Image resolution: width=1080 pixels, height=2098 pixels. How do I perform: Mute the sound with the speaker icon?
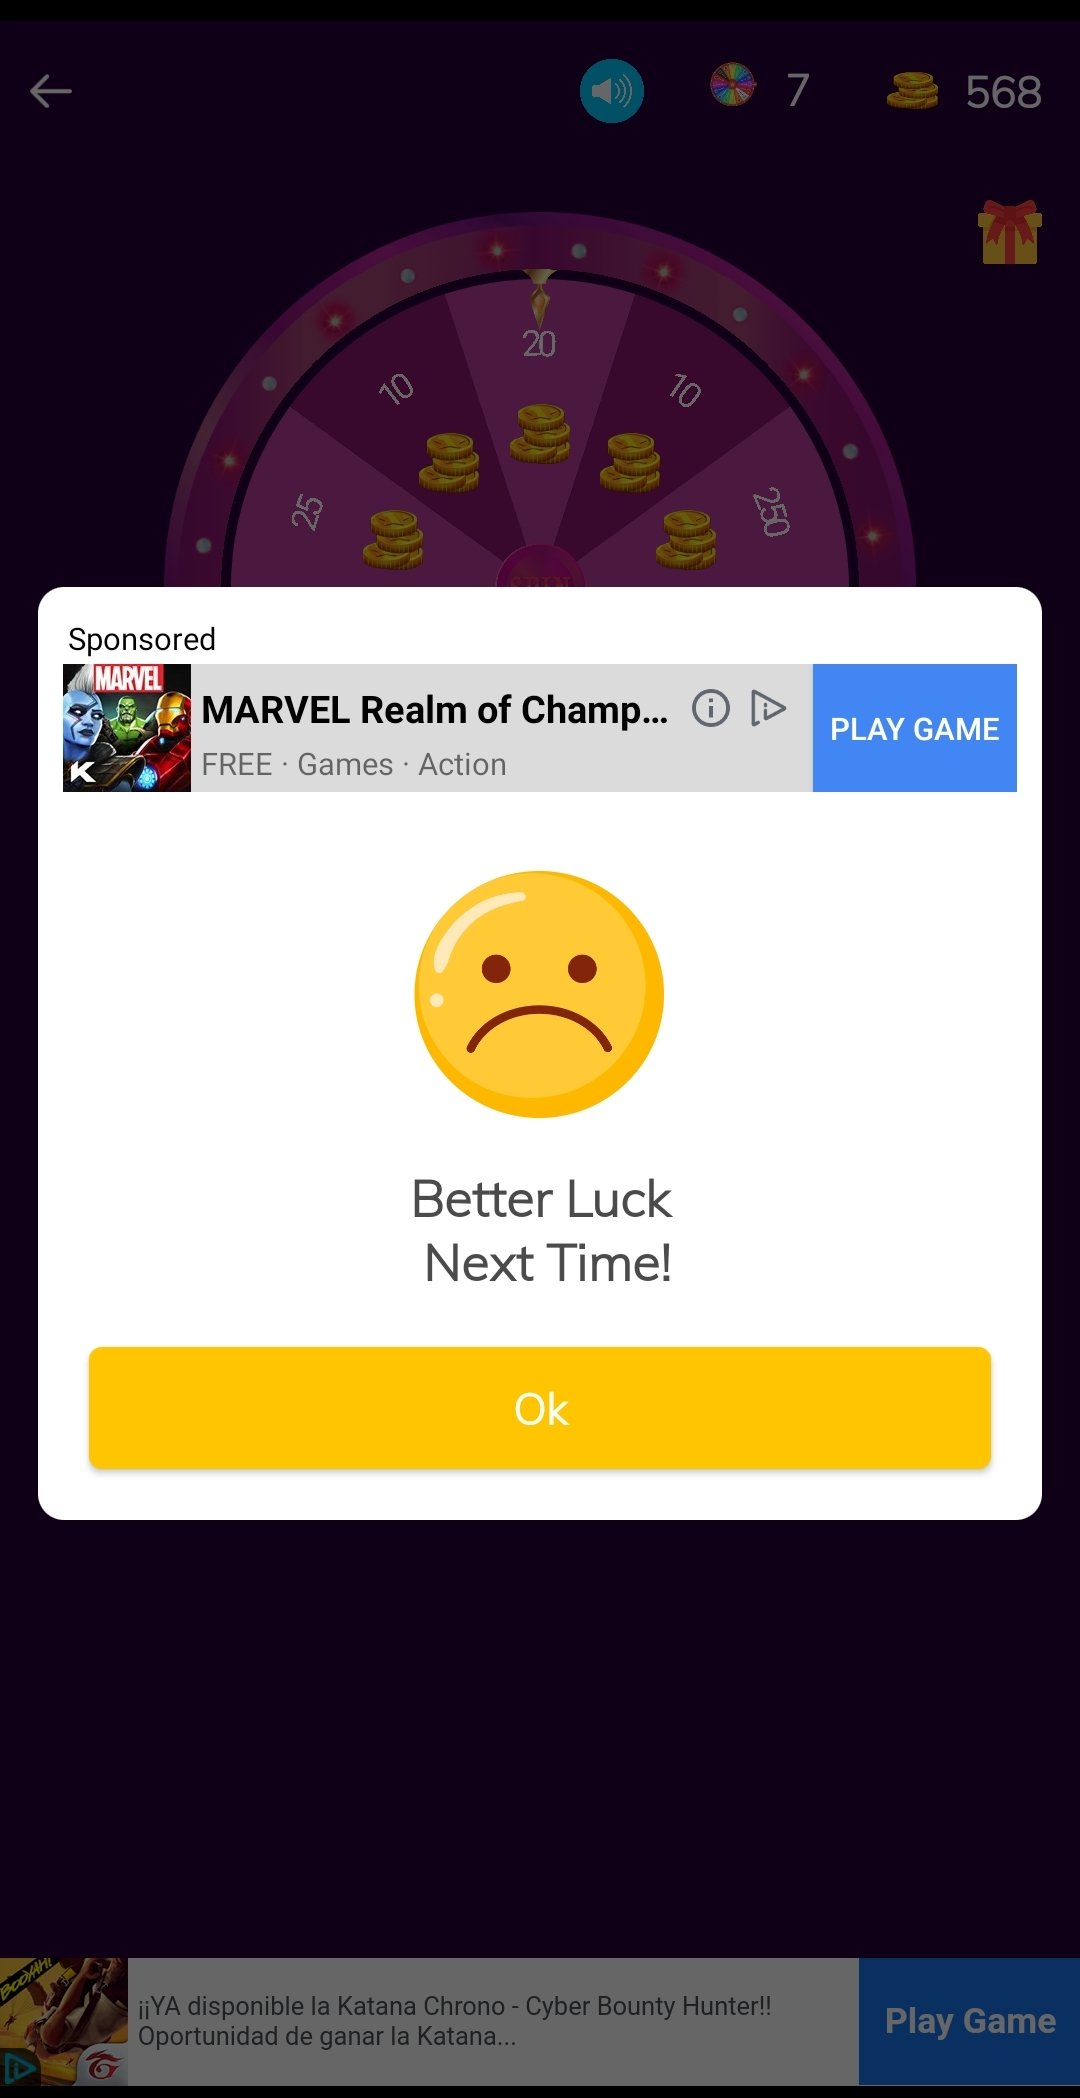tap(612, 91)
